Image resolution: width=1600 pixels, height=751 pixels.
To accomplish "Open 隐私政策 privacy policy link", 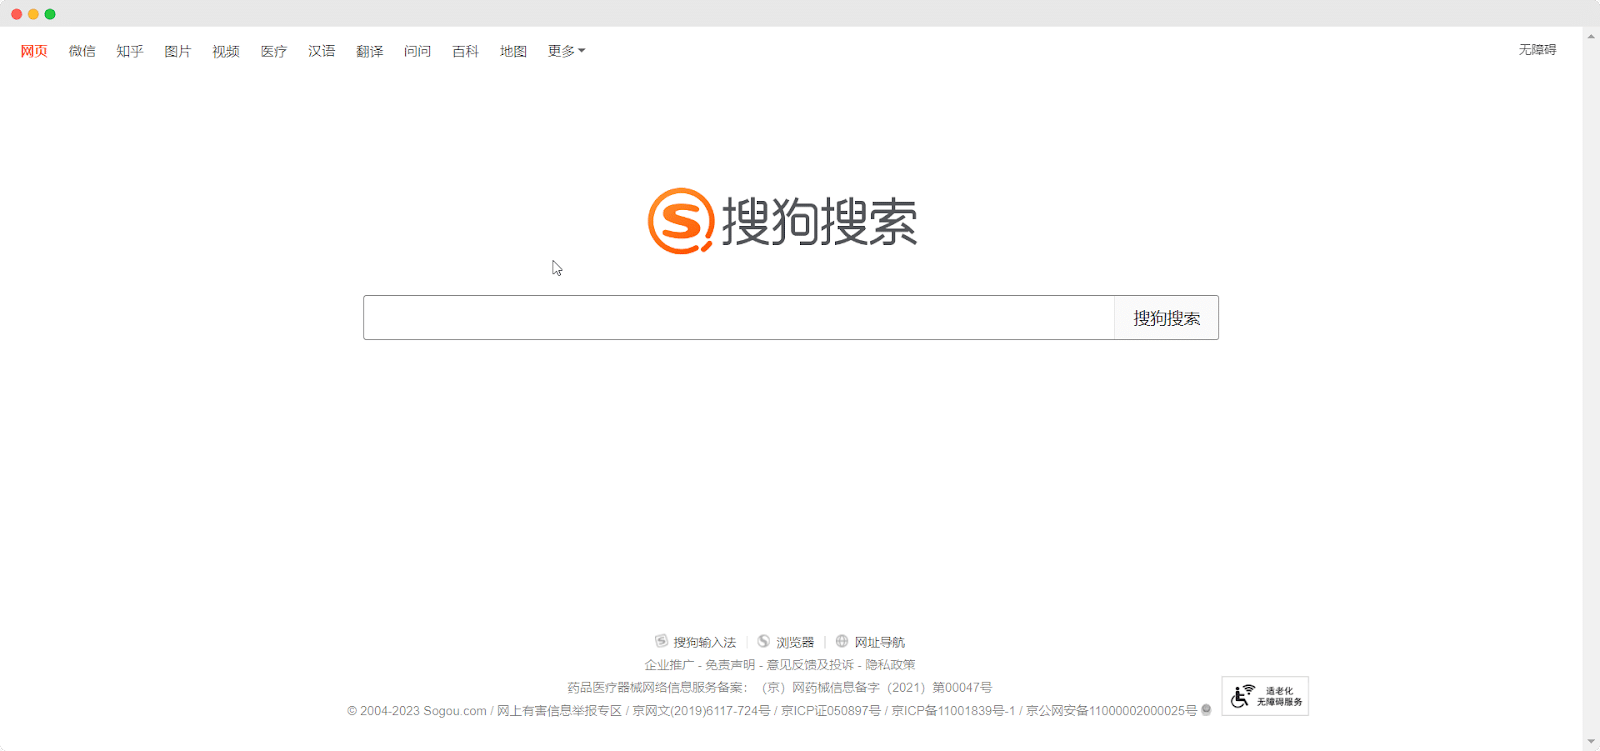I will point(890,665).
